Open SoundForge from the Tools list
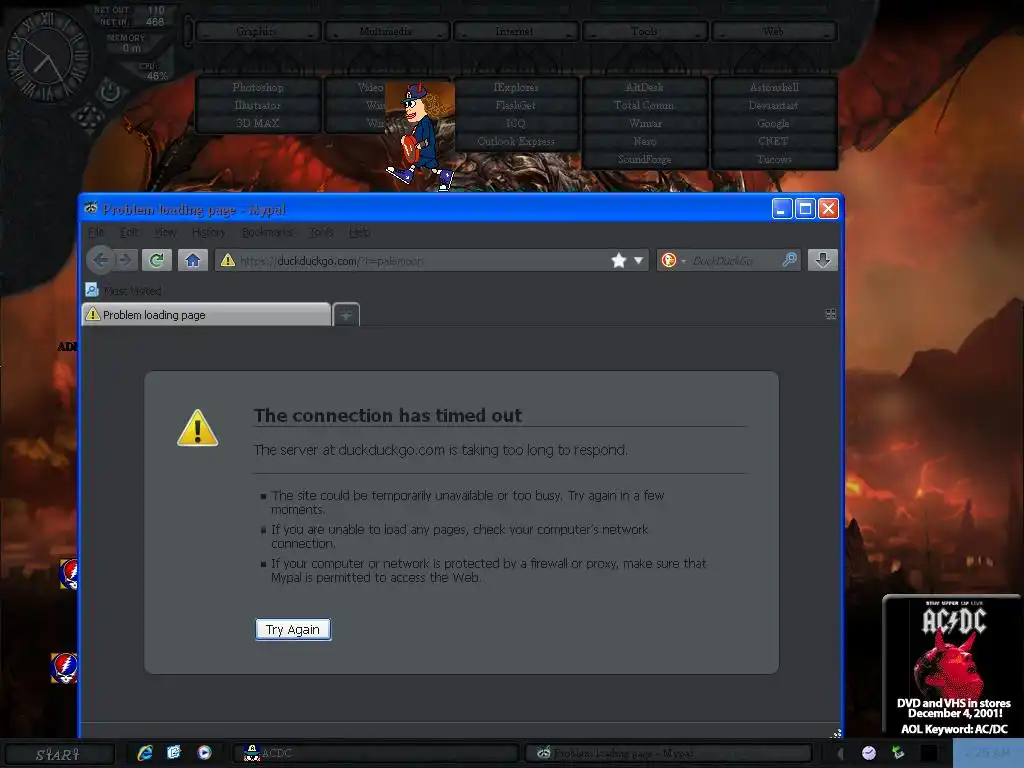The width and height of the screenshot is (1024, 768). [645, 159]
